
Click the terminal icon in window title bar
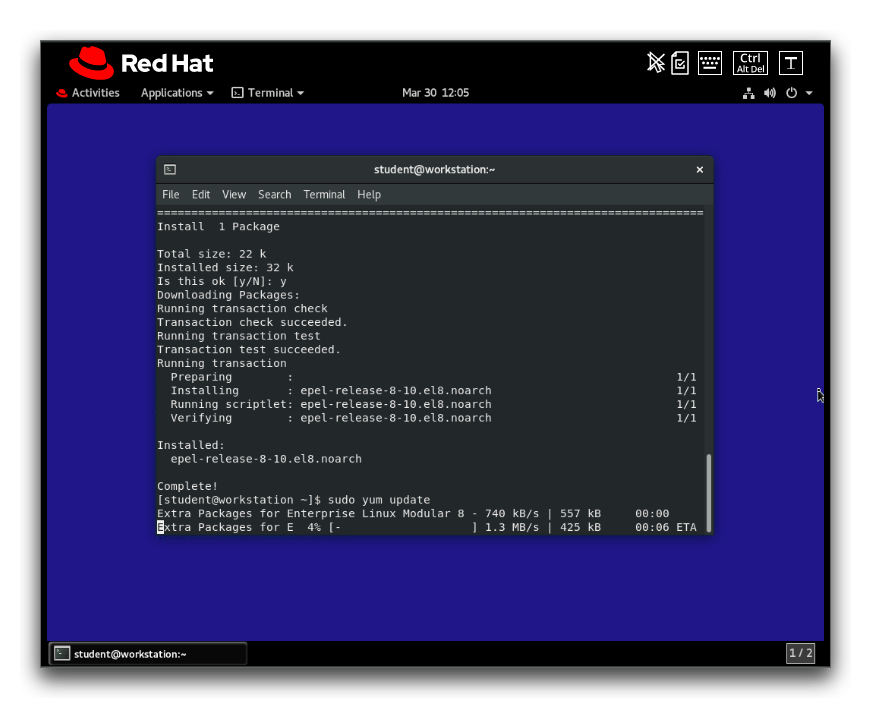click(x=170, y=169)
